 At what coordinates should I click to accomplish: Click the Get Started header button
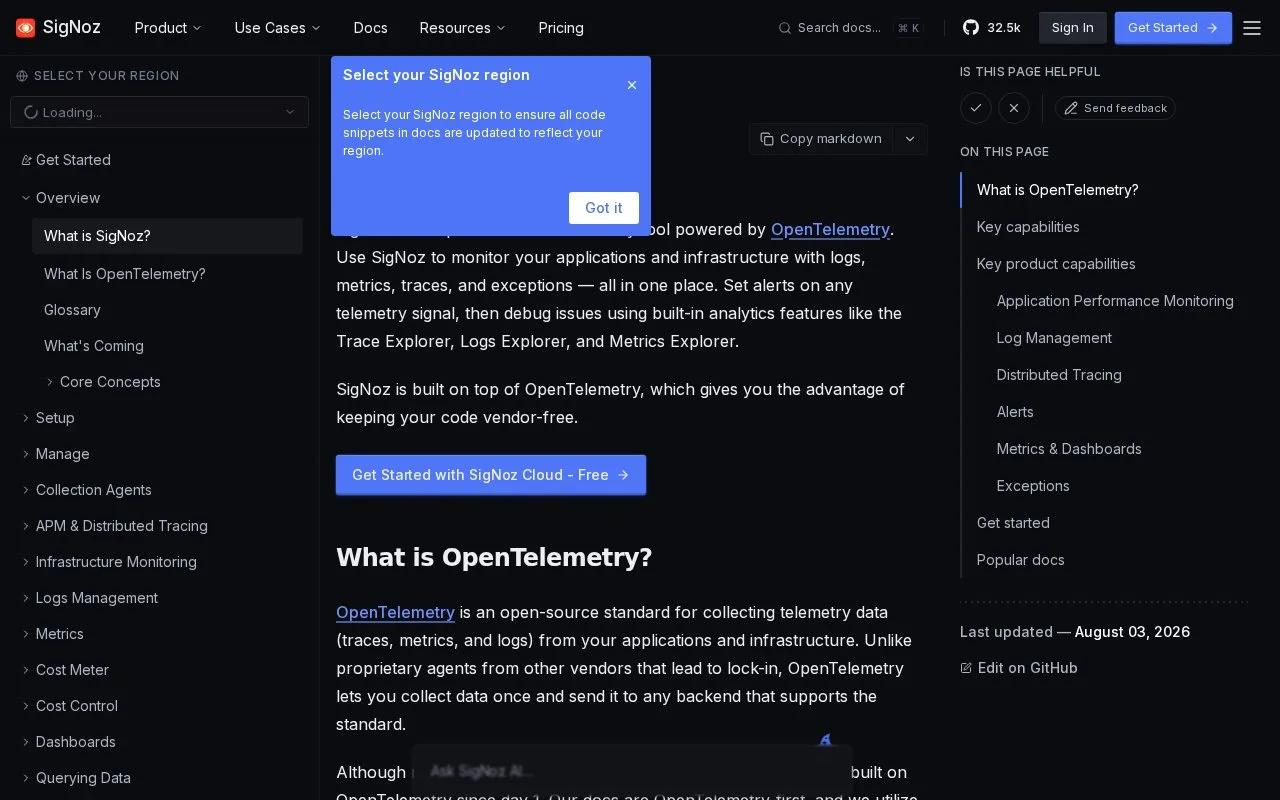pyautogui.click(x=1173, y=28)
